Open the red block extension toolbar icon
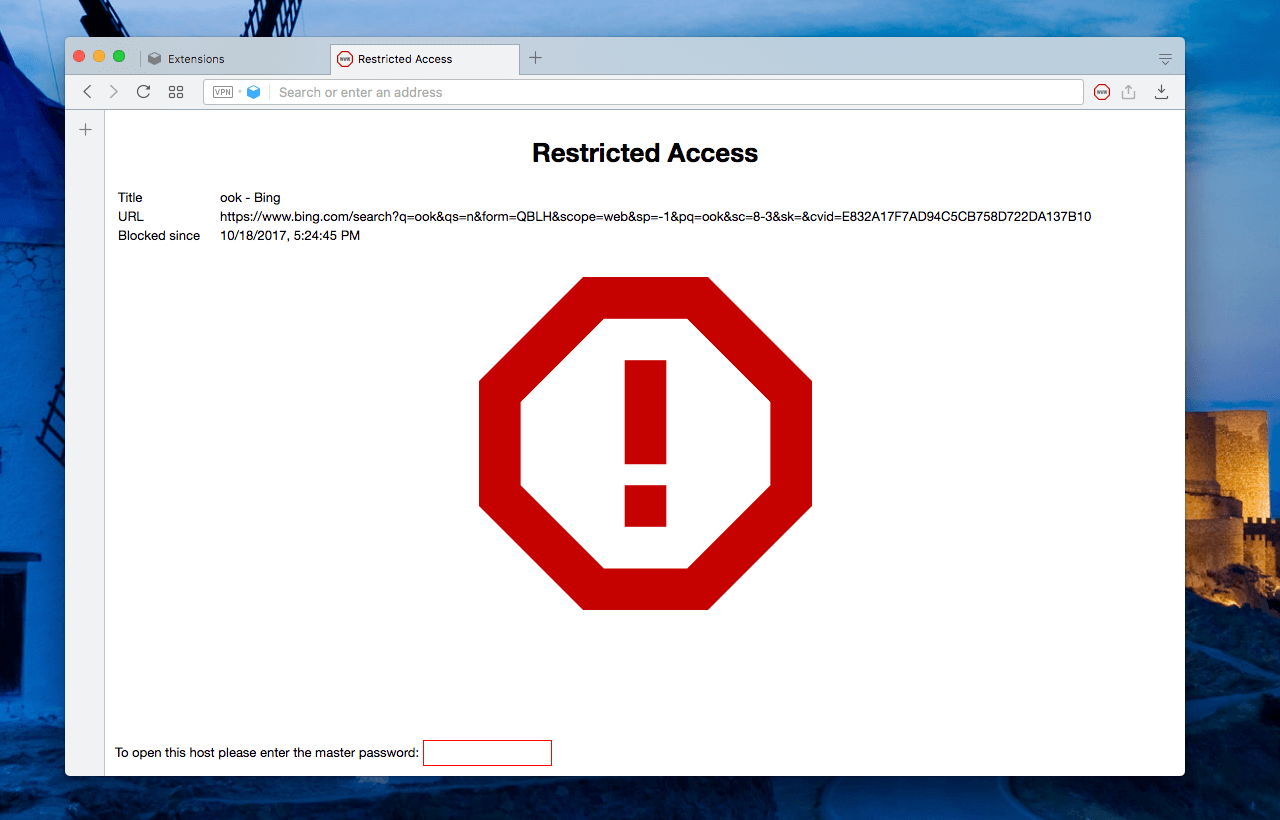The height and width of the screenshot is (820, 1280). [x=1101, y=92]
